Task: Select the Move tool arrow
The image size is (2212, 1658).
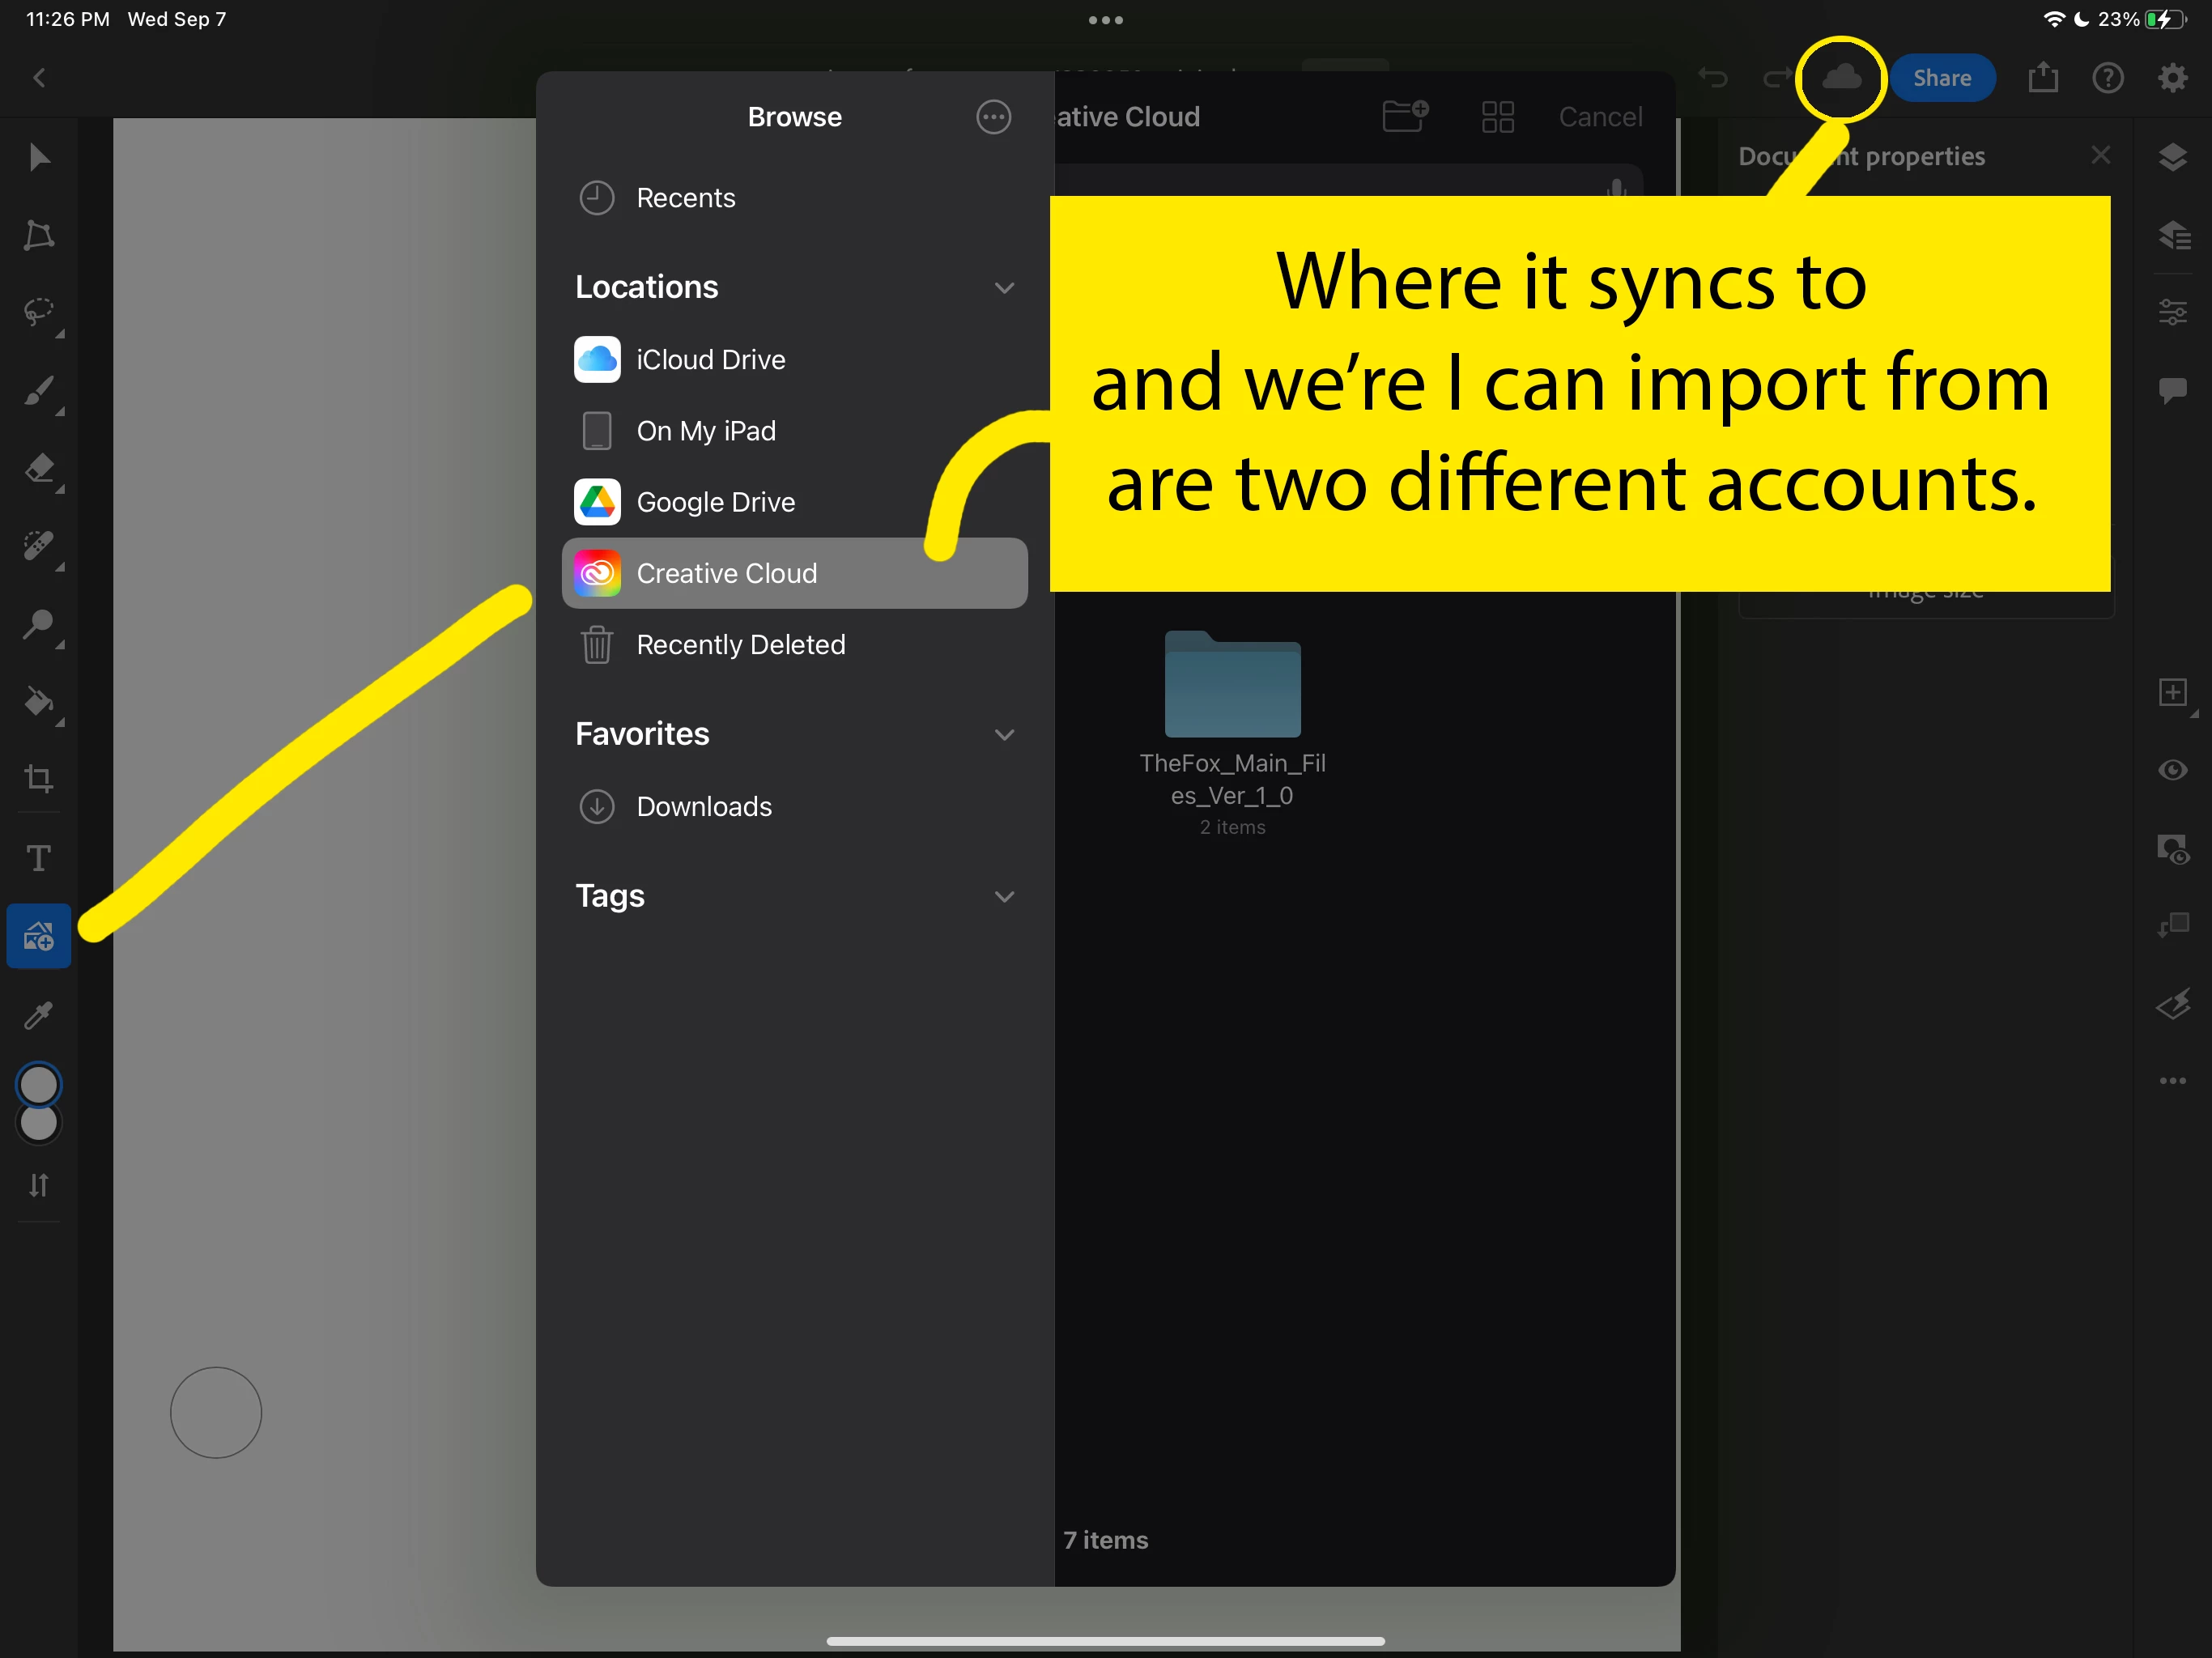Action: 39,157
